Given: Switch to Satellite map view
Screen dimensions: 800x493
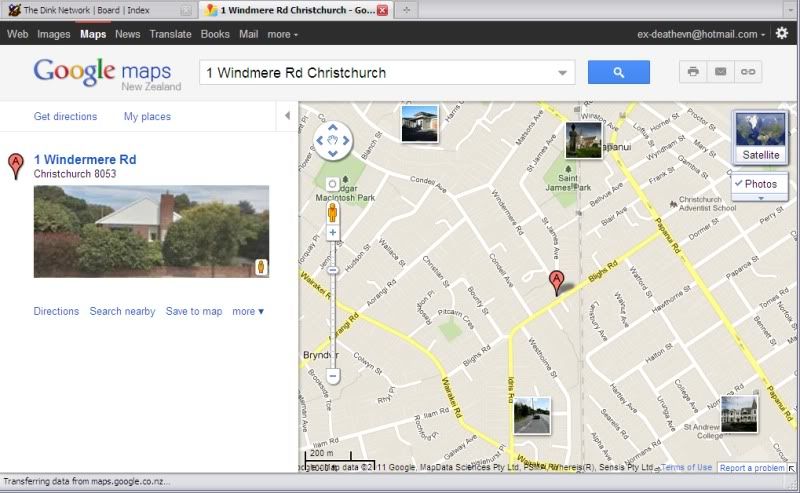Looking at the screenshot, I should (x=760, y=137).
